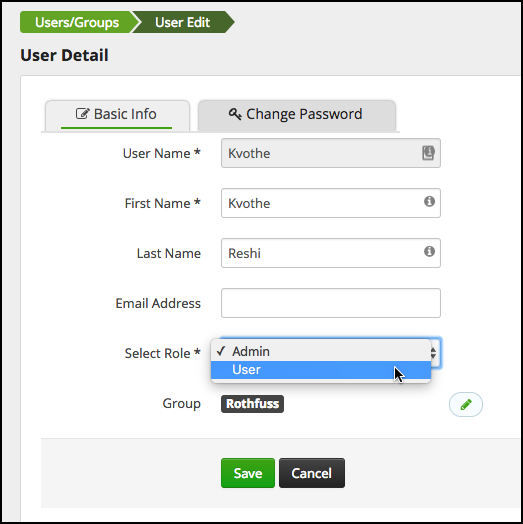523x524 pixels.
Task: Click the Rothfuss group tag
Action: (252, 404)
